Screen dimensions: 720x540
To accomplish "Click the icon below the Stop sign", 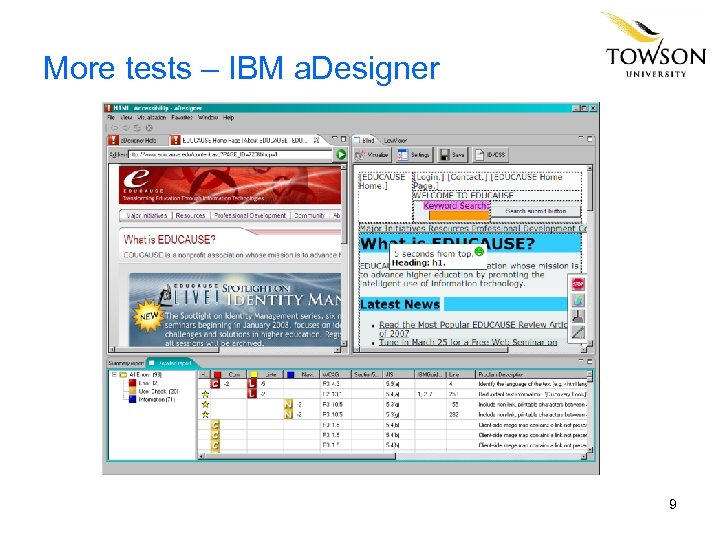I will [578, 300].
